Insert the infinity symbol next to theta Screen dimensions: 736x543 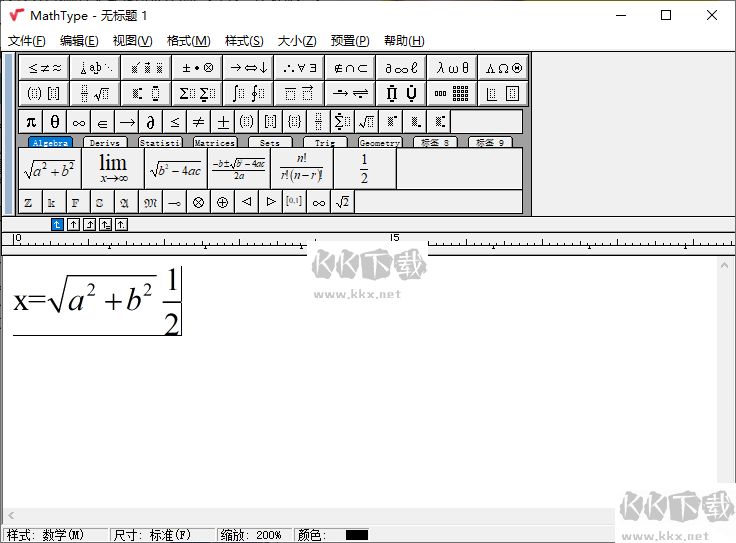79,122
